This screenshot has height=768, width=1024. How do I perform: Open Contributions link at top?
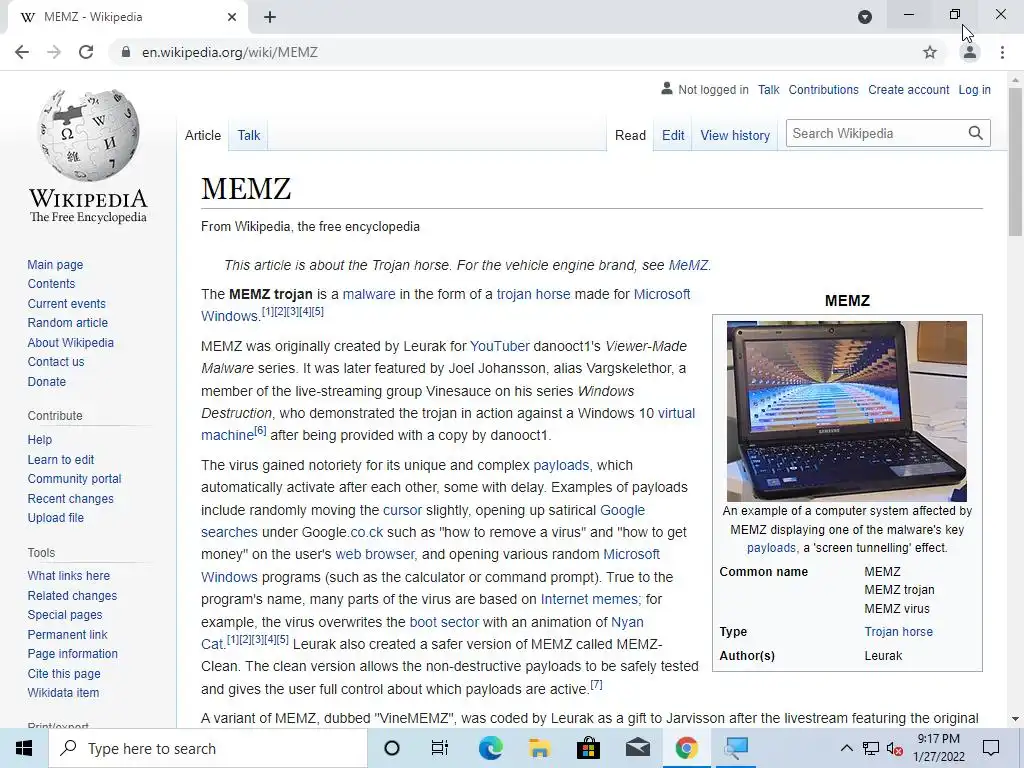pos(824,89)
